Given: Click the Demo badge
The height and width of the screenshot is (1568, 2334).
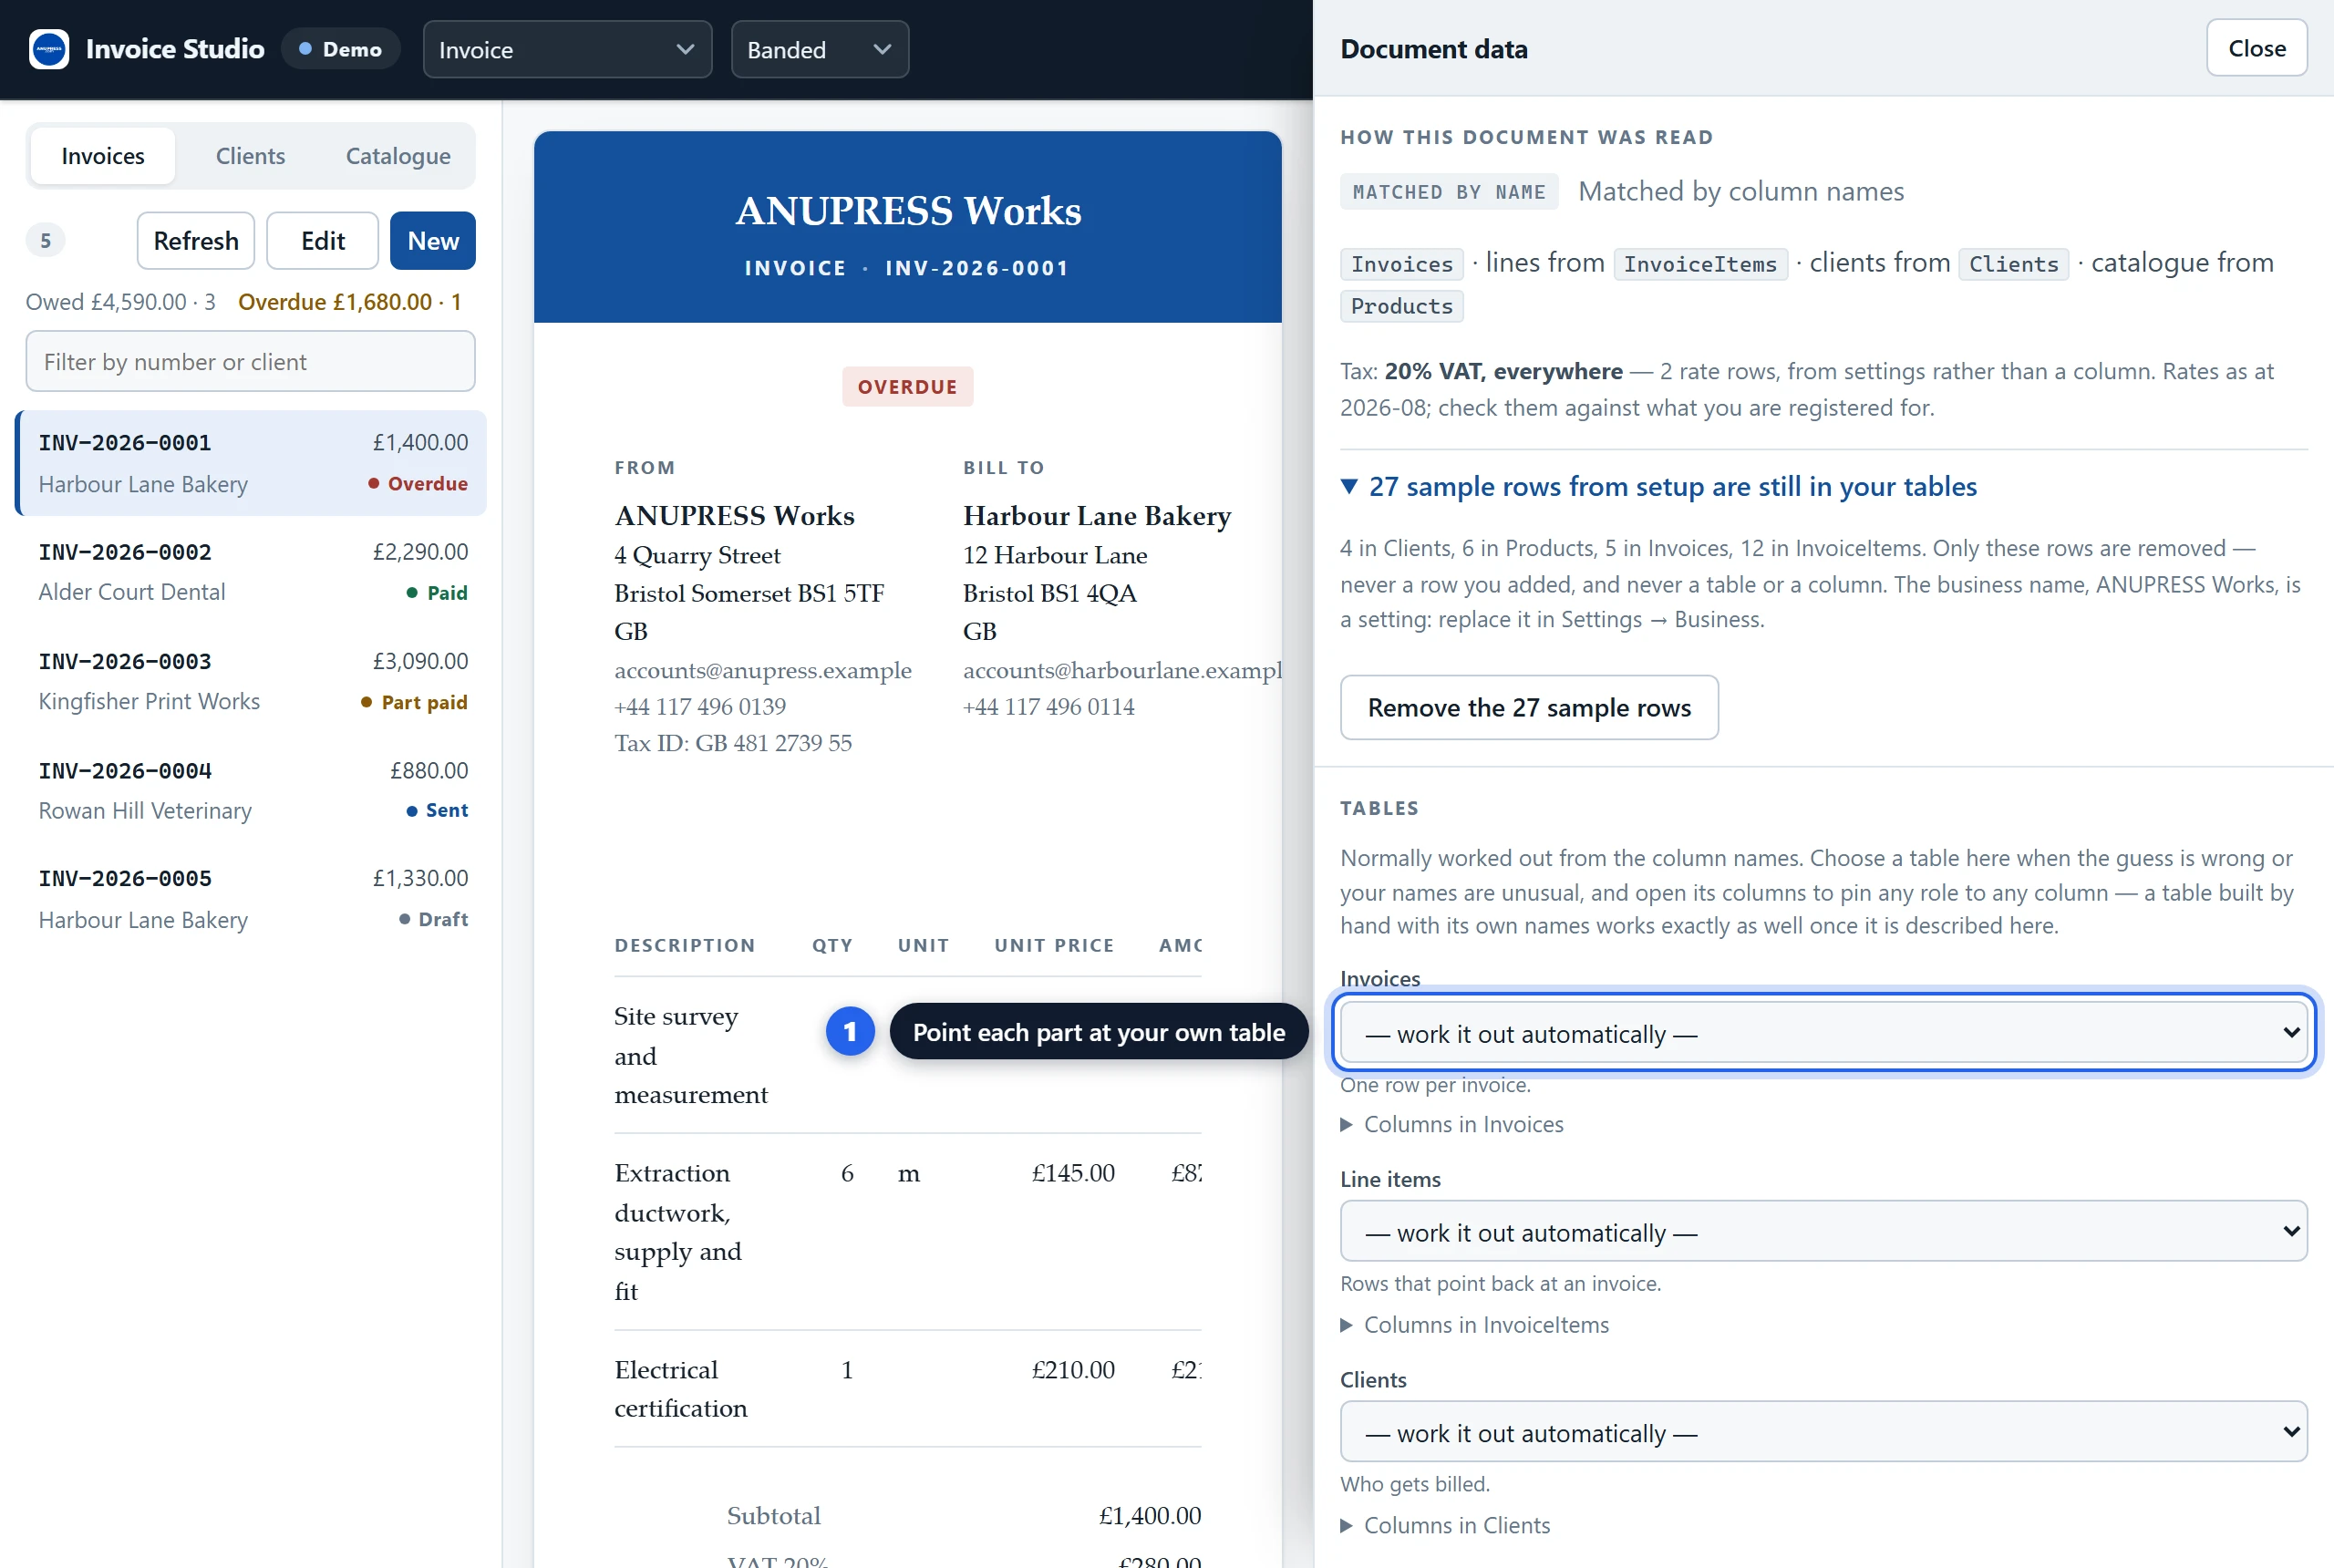Looking at the screenshot, I should tap(341, 49).
